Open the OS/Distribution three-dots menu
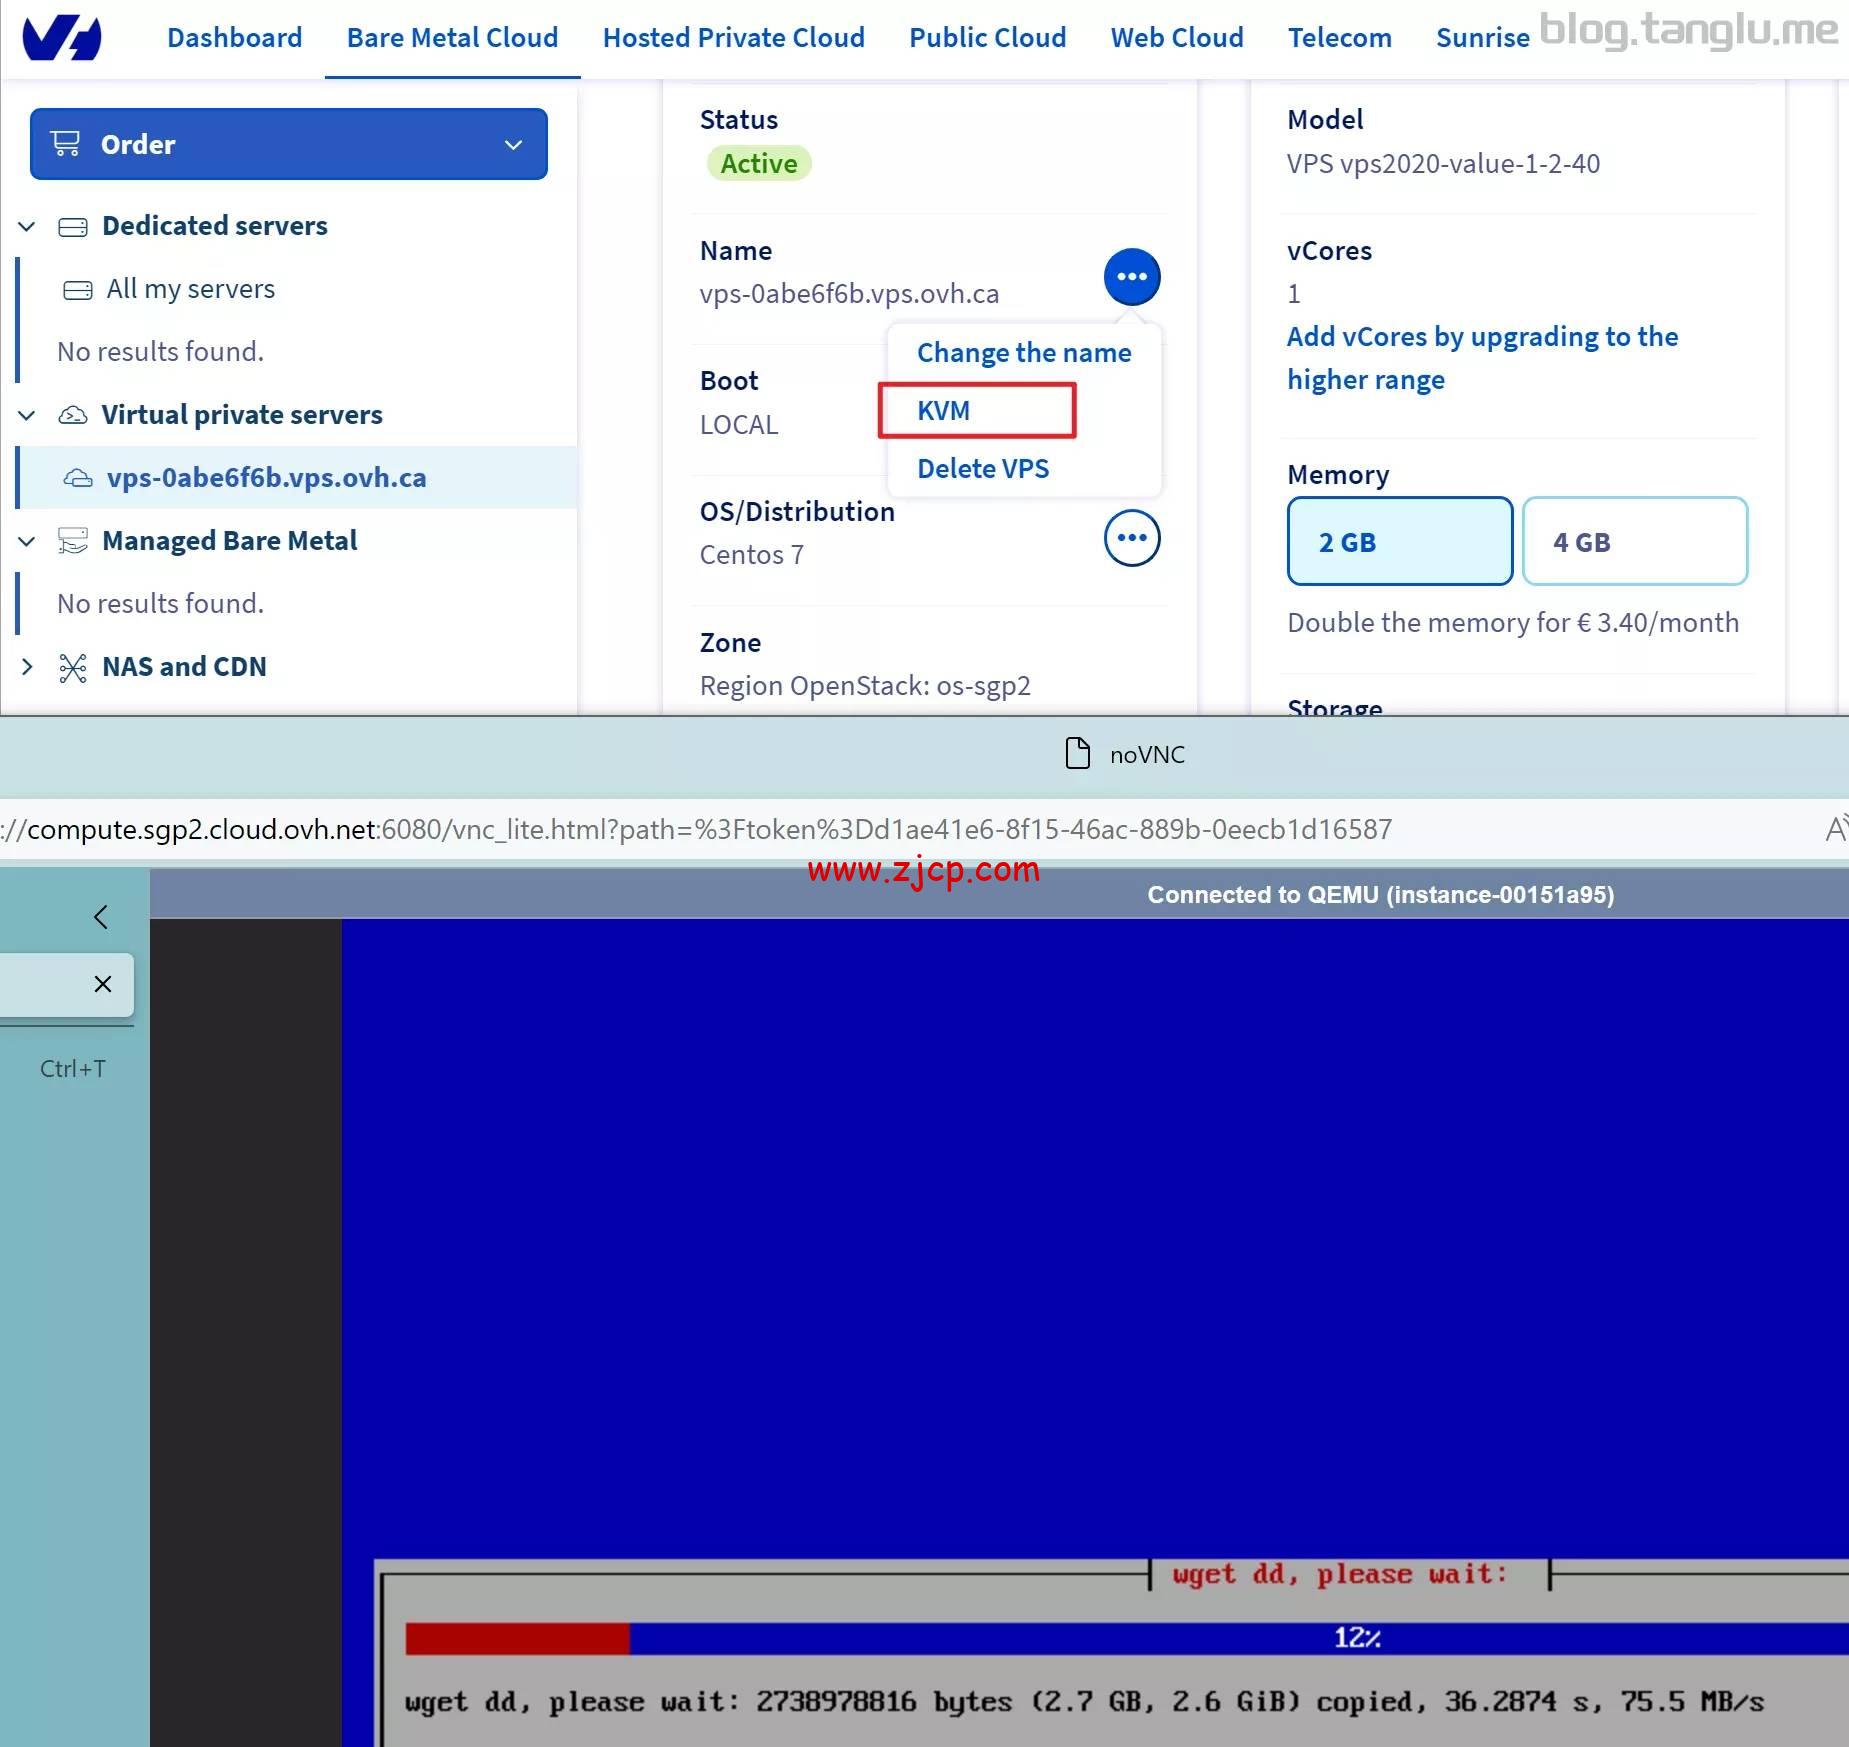Screen dimensions: 1849x1747 point(1131,538)
